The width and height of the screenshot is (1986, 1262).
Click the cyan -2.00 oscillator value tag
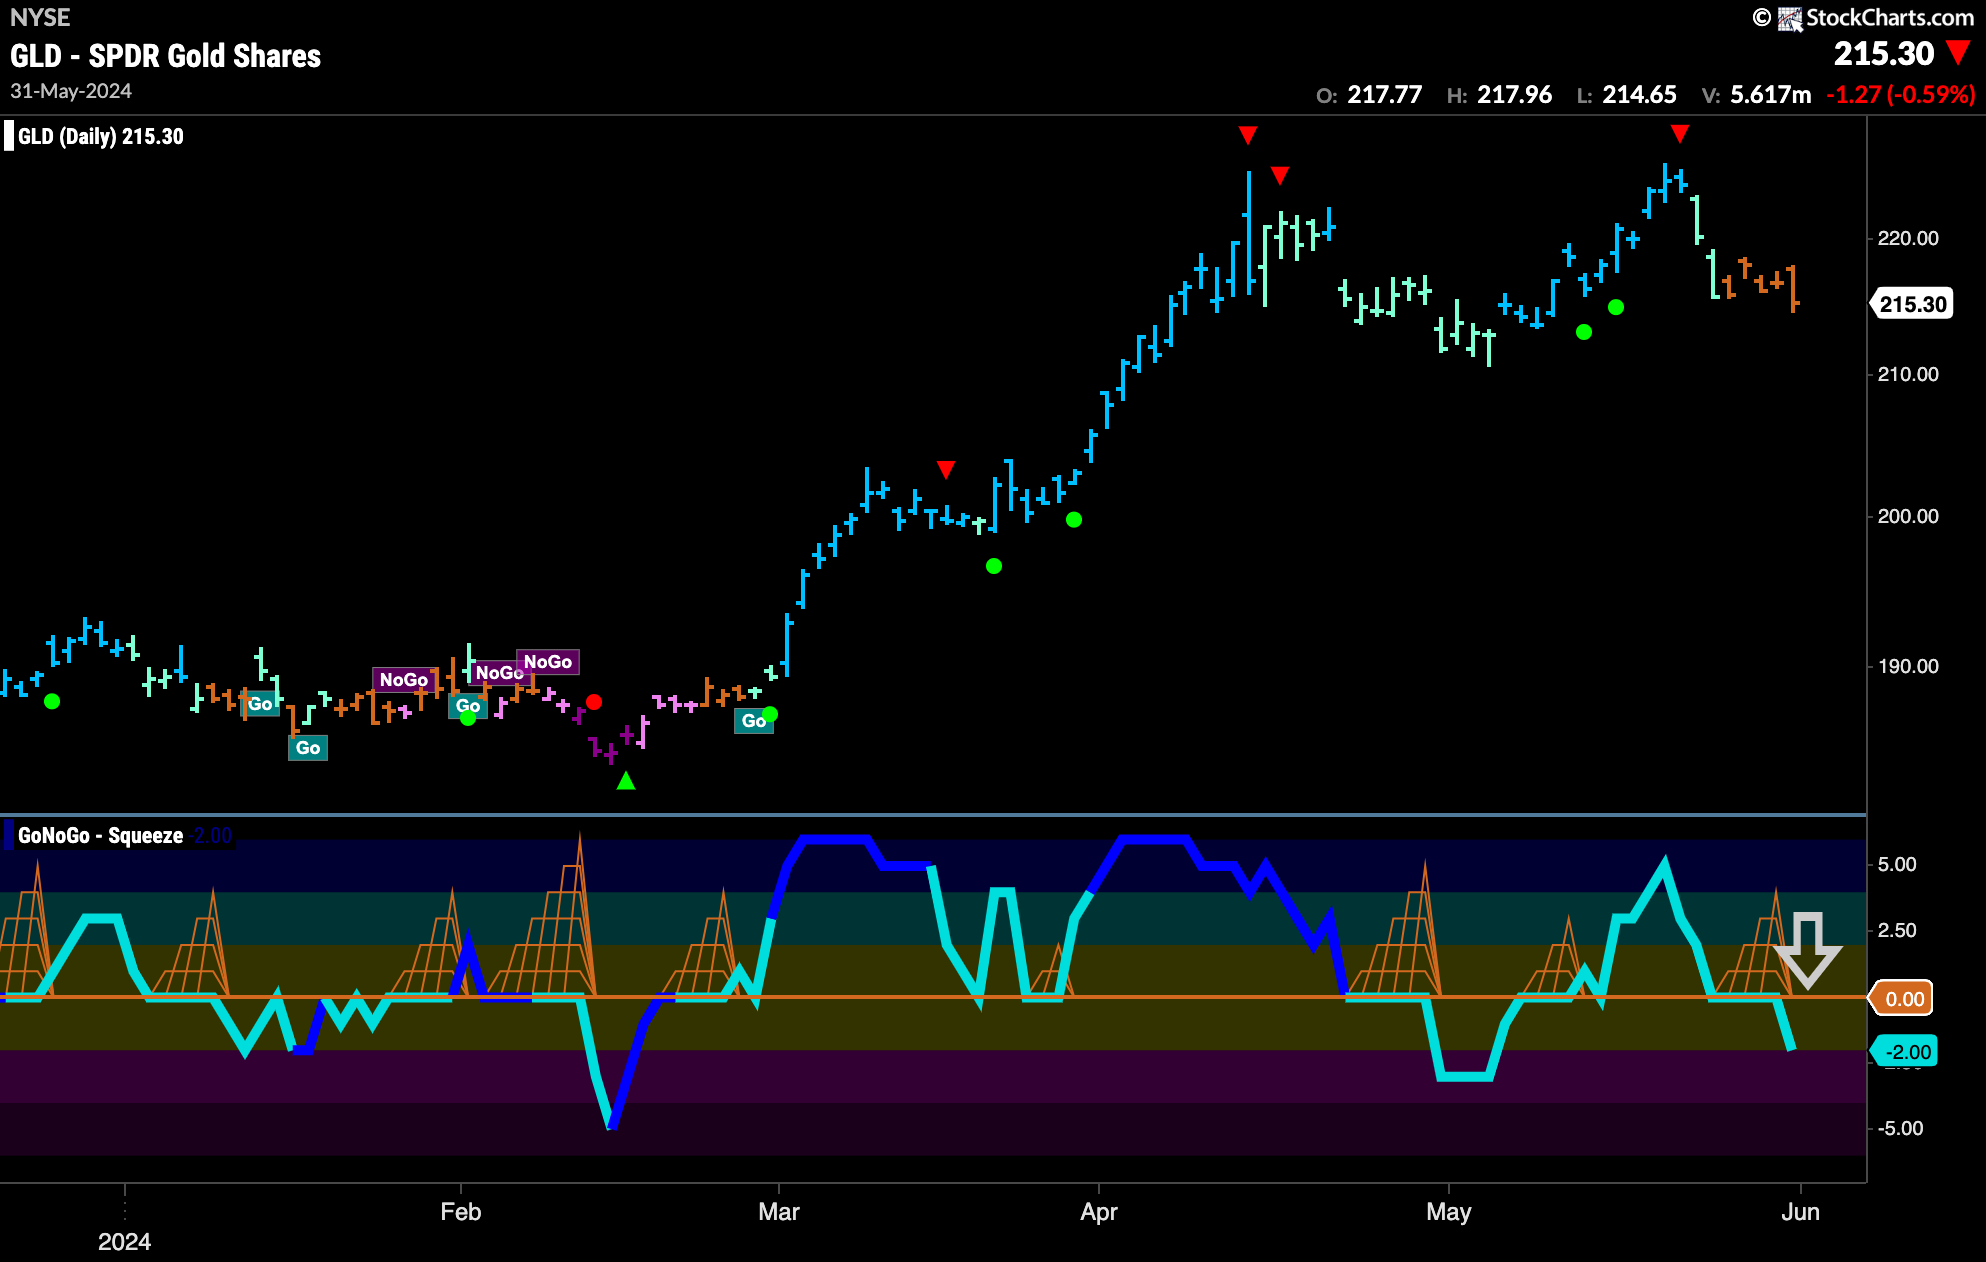1904,1051
